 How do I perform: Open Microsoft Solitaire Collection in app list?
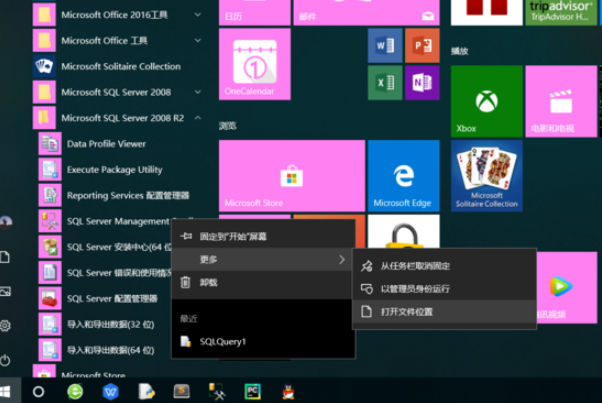[119, 66]
